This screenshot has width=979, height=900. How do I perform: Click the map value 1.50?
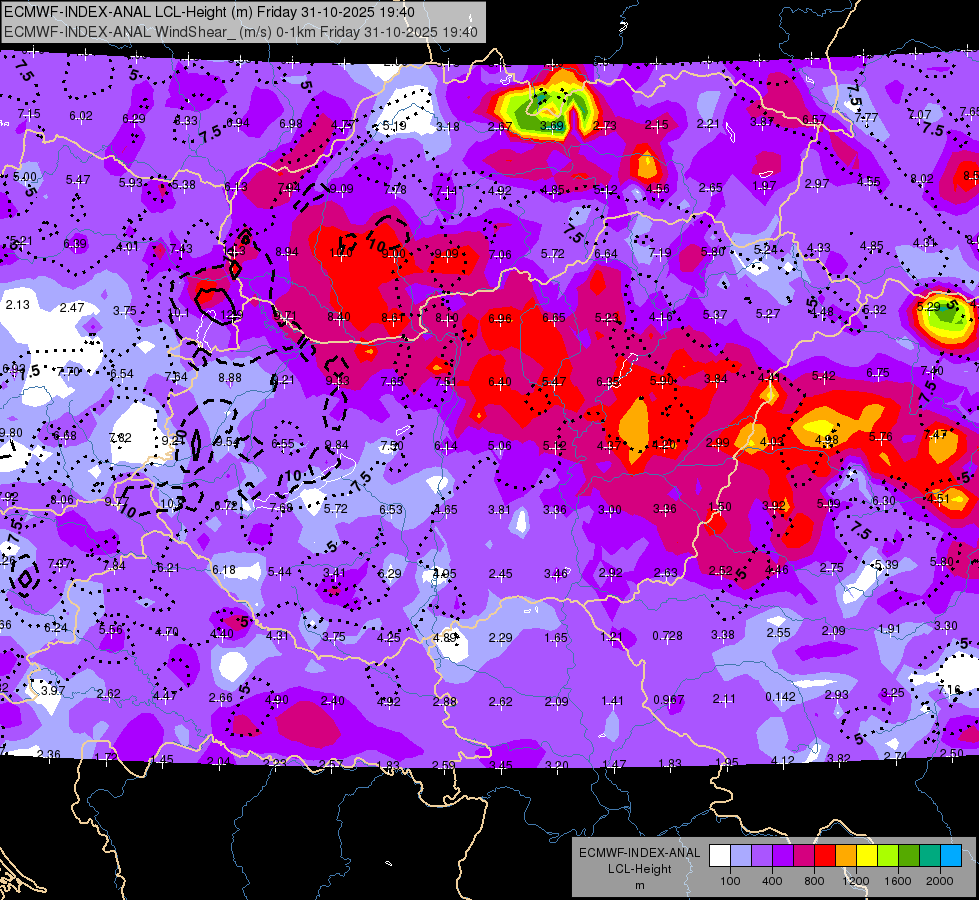click(x=720, y=507)
